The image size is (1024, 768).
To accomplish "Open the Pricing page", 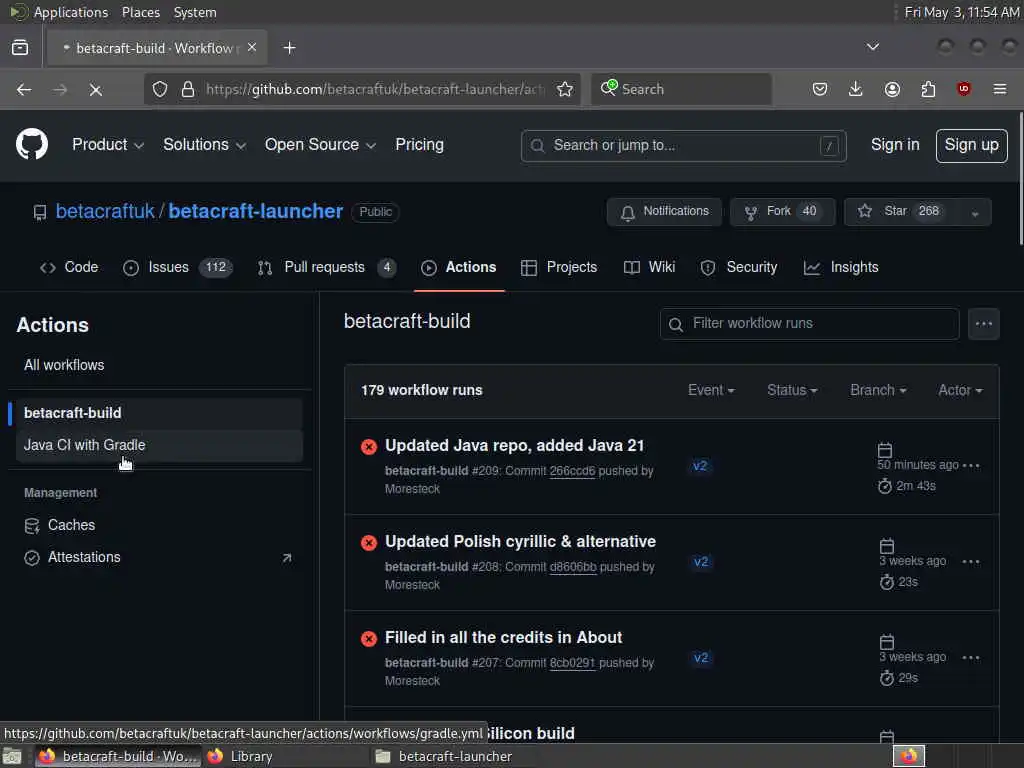I will (x=419, y=144).
